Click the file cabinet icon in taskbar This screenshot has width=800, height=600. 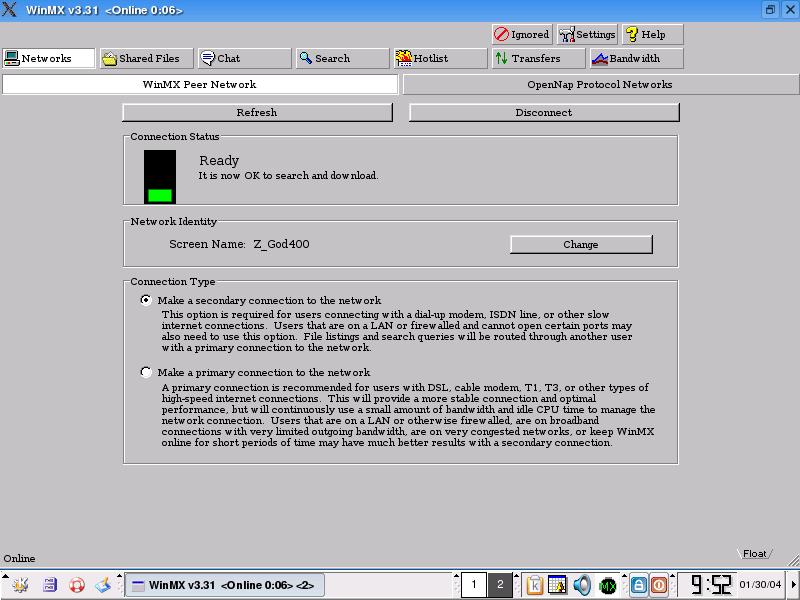point(49,585)
